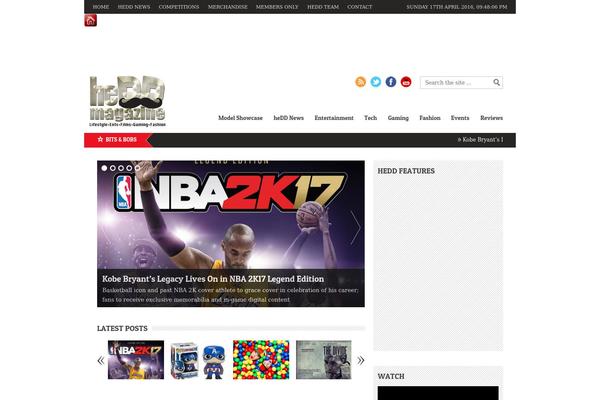Image resolution: width=600 pixels, height=400 pixels.
Task: Open Fashion category
Action: coord(430,118)
